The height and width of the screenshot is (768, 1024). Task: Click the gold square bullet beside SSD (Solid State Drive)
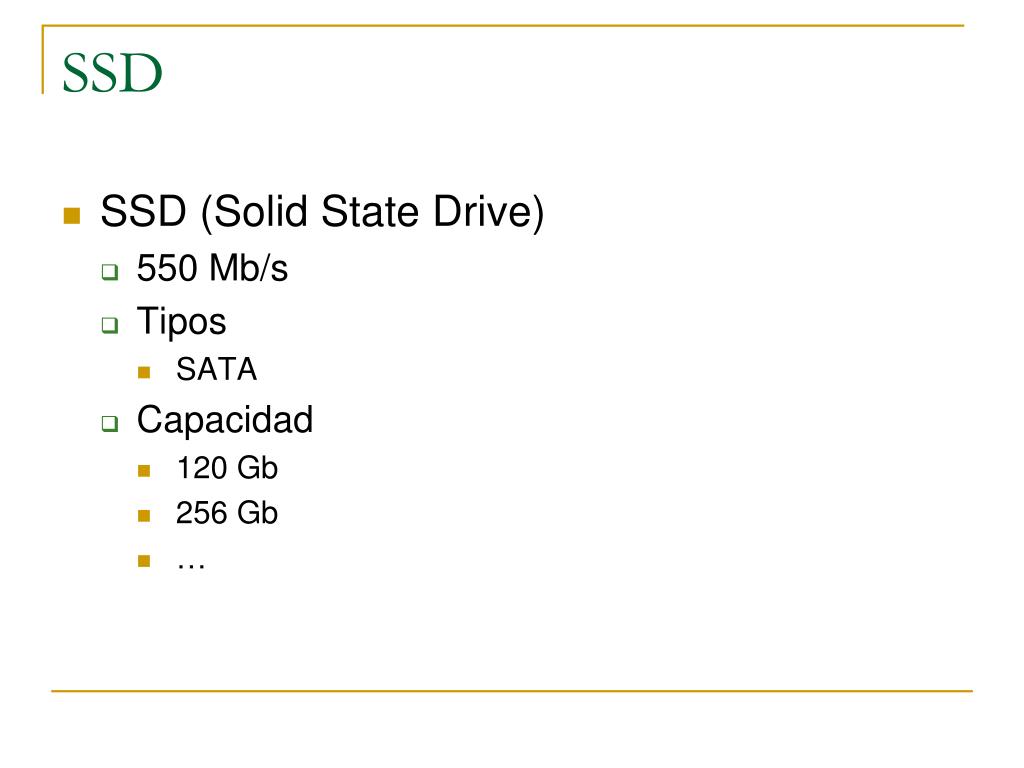(x=72, y=216)
